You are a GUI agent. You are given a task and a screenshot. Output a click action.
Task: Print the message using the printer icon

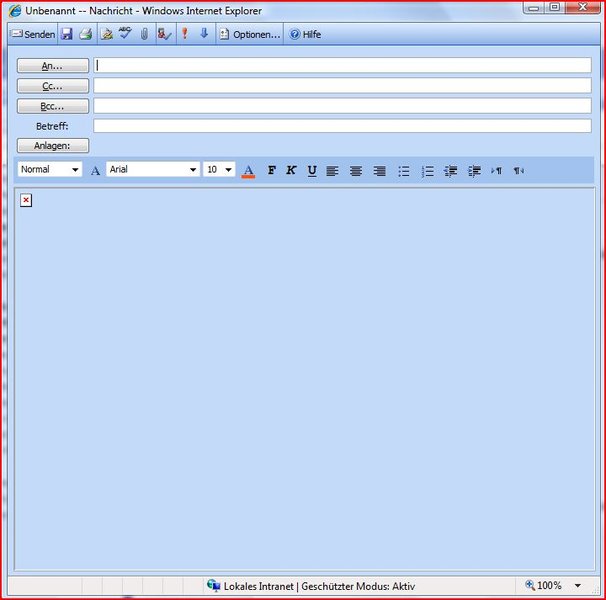point(86,34)
